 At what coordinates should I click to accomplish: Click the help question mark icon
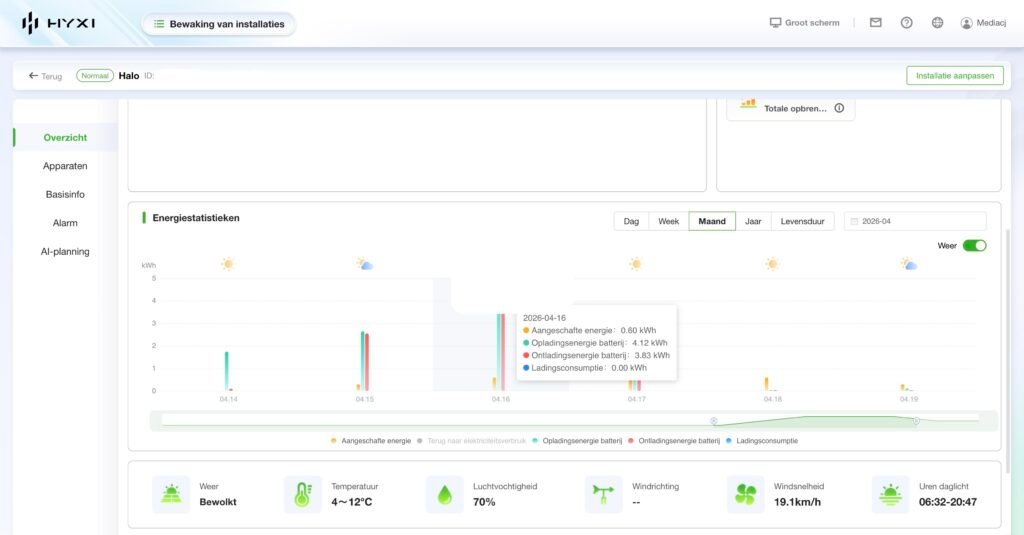[x=906, y=23]
